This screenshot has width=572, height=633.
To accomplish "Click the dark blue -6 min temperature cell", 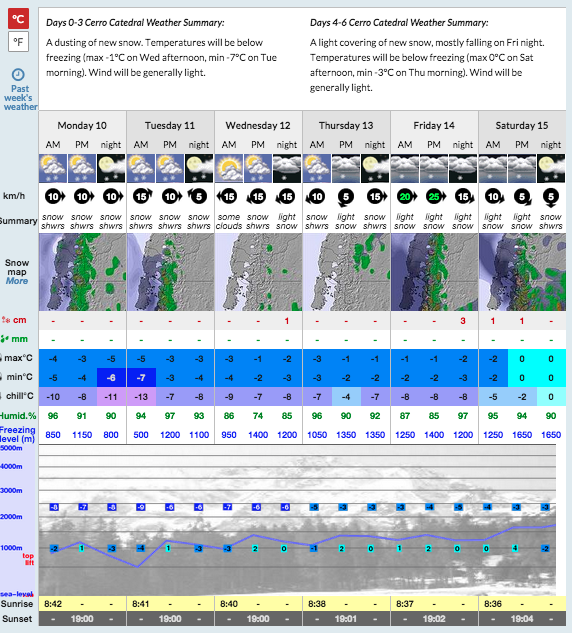I will [111, 378].
